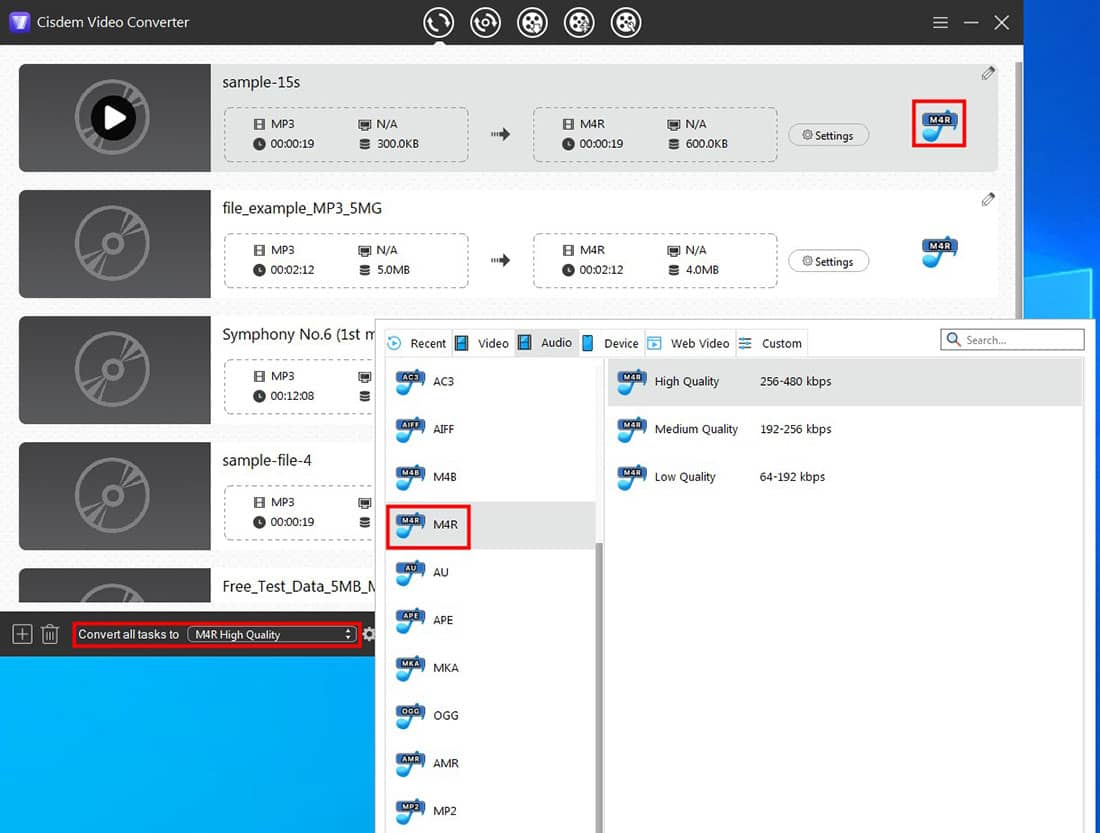This screenshot has width=1100, height=833.
Task: Select OGG from the audio format list
Action: click(x=445, y=715)
